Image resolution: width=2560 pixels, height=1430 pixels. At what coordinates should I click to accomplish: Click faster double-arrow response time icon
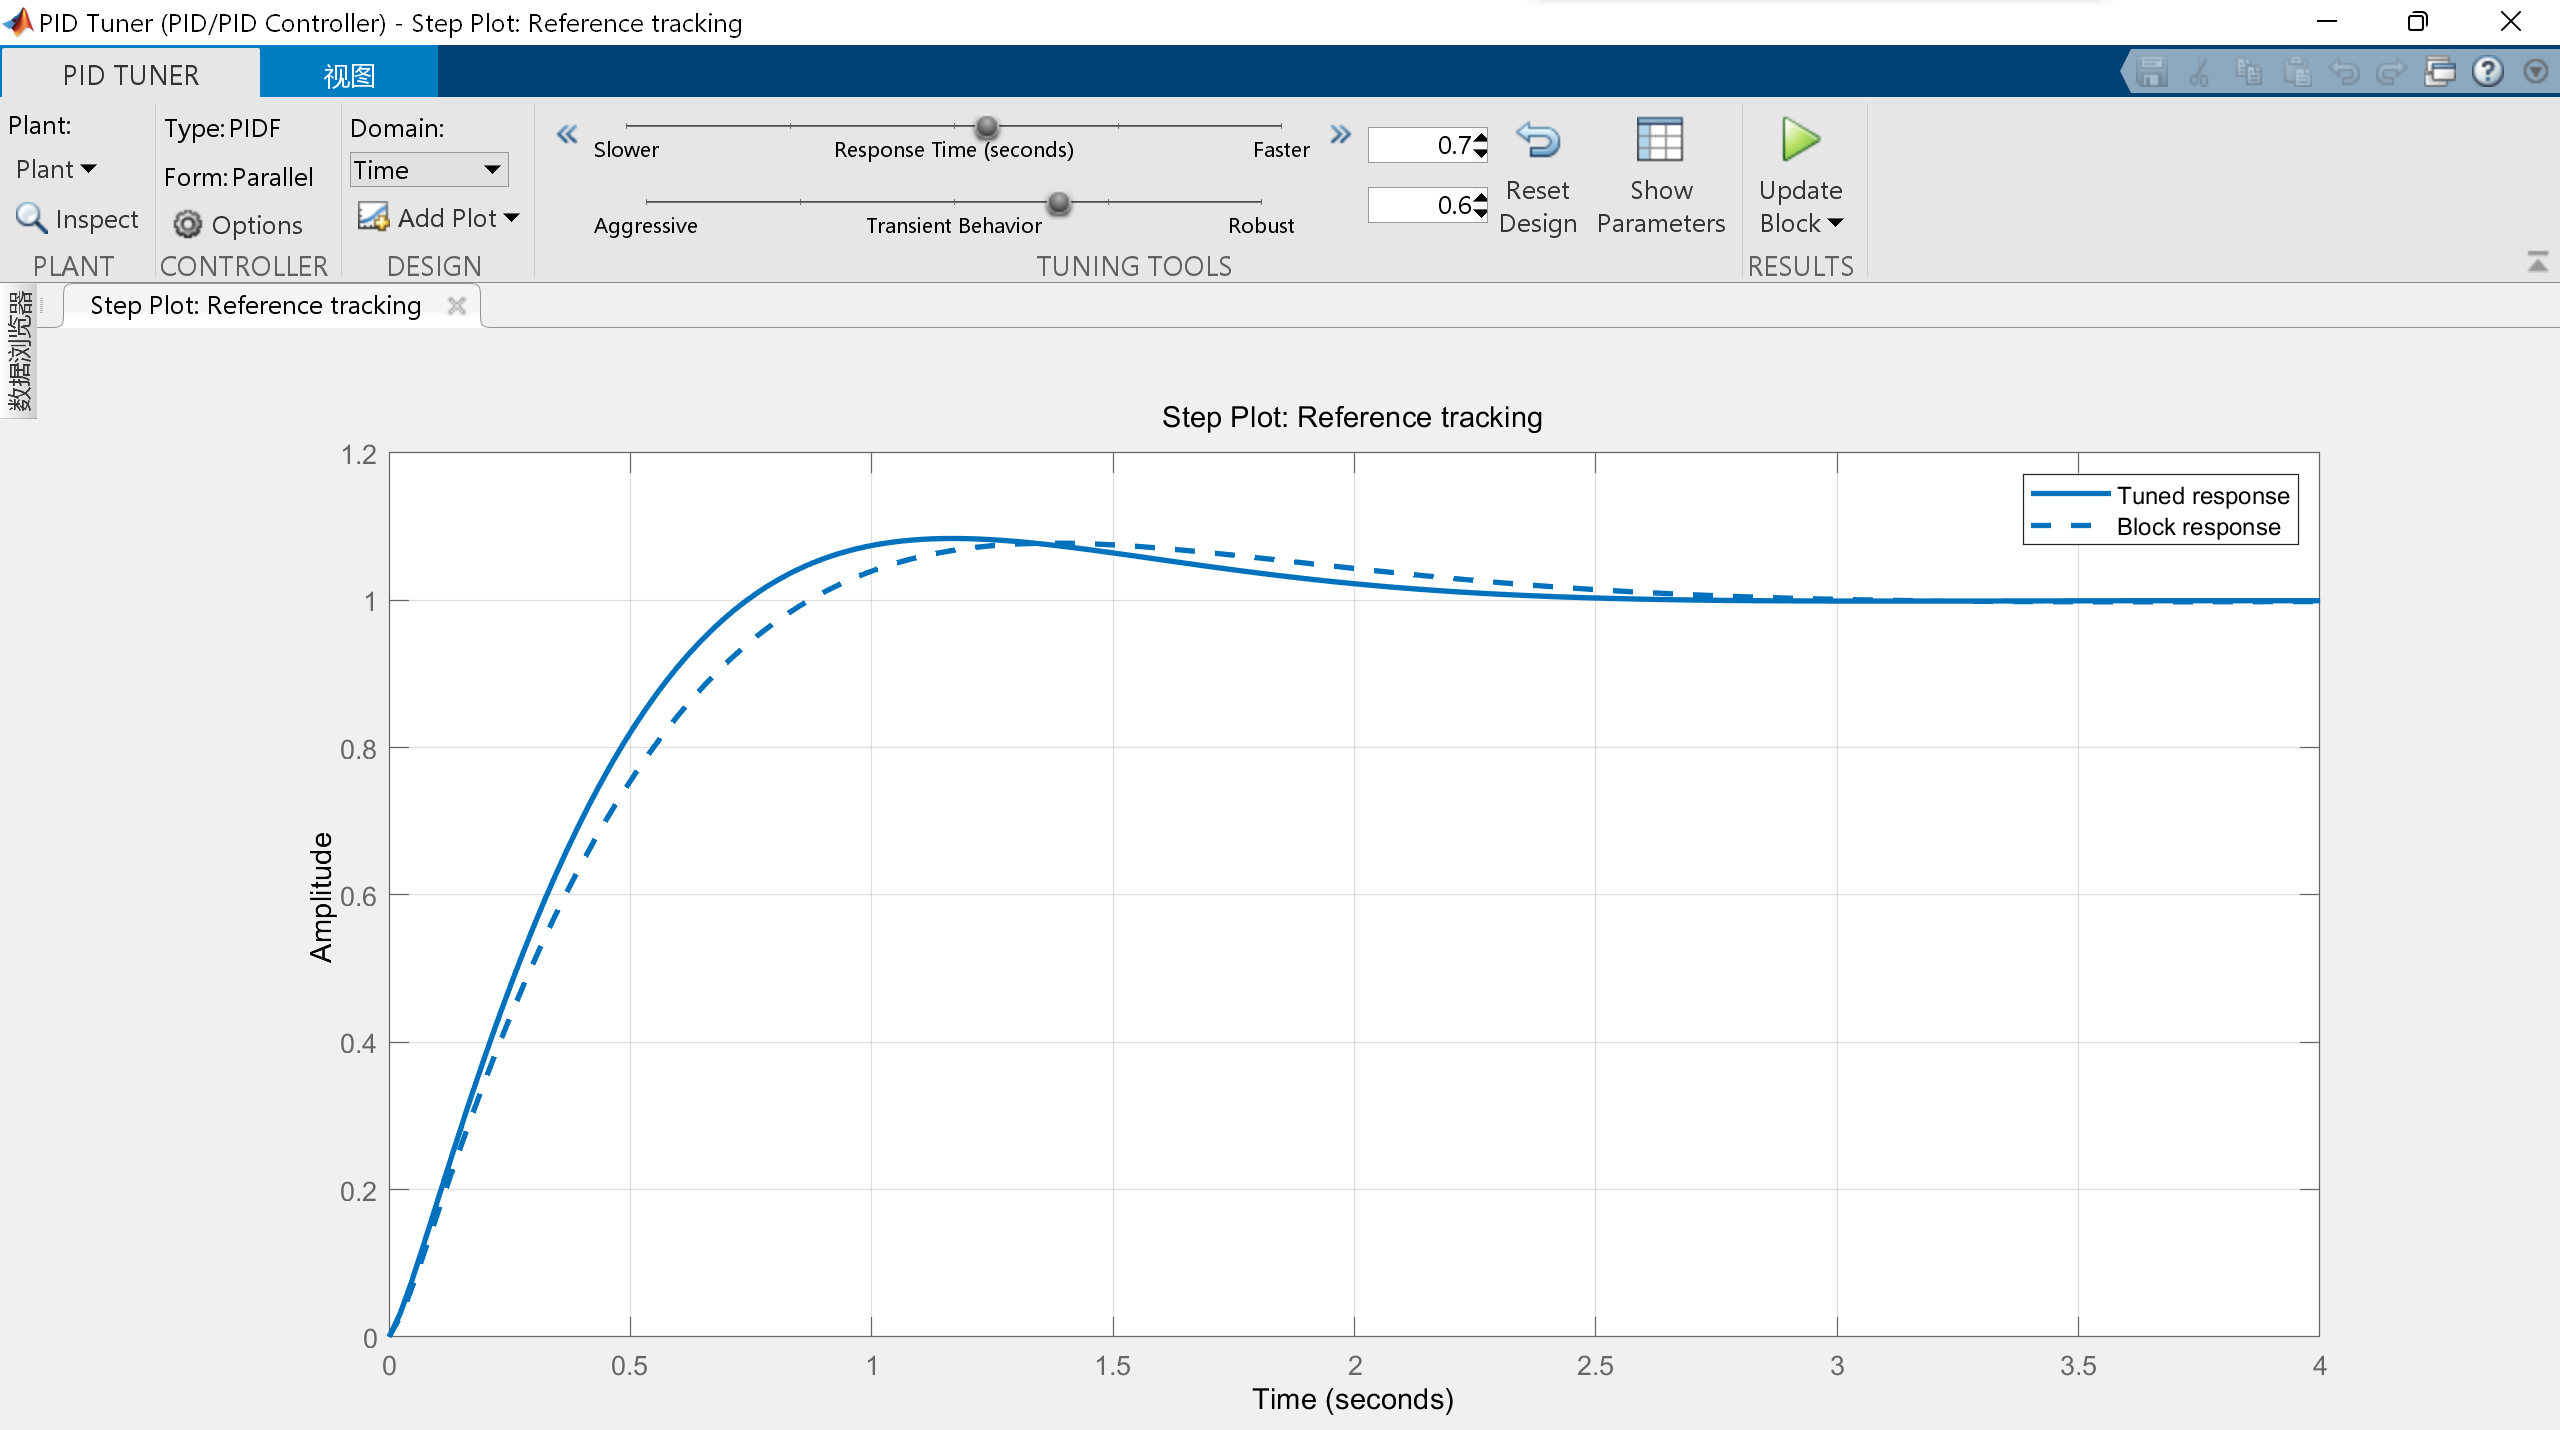tap(1341, 134)
